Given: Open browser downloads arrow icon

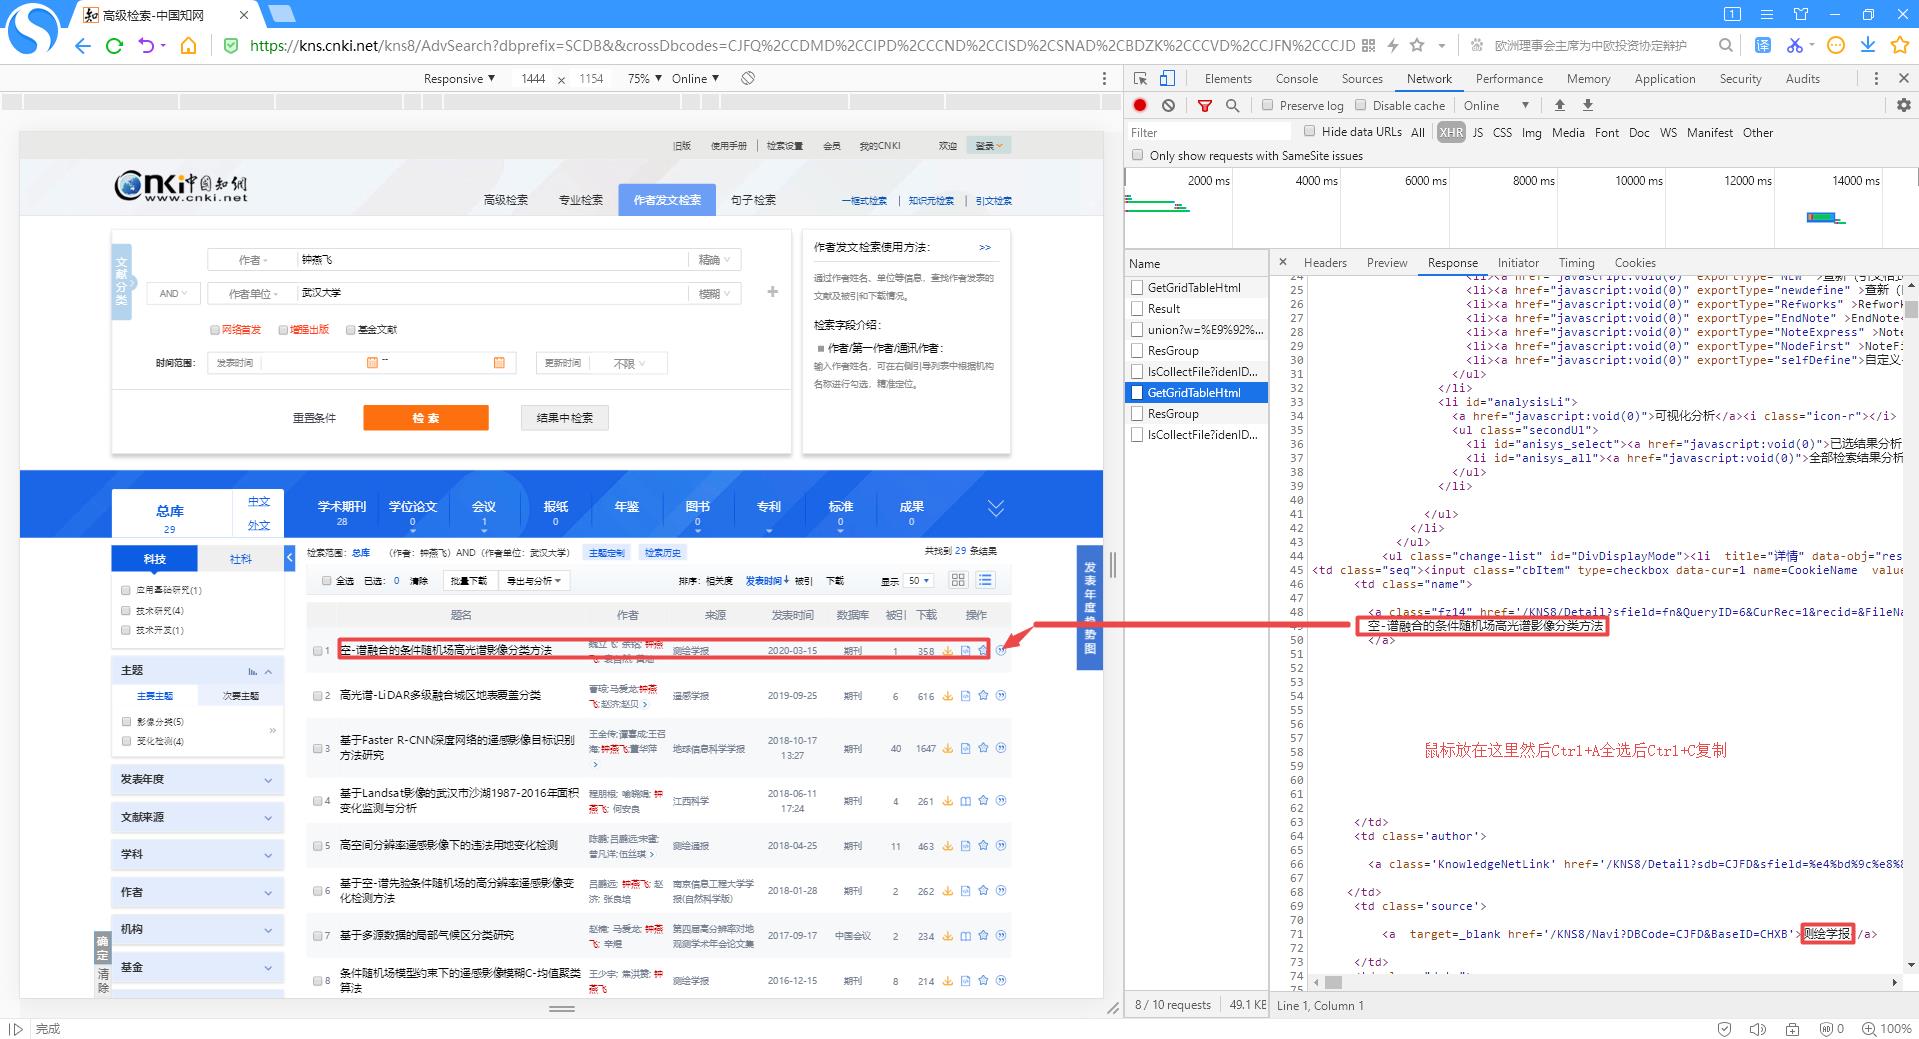Looking at the screenshot, I should coord(1867,45).
